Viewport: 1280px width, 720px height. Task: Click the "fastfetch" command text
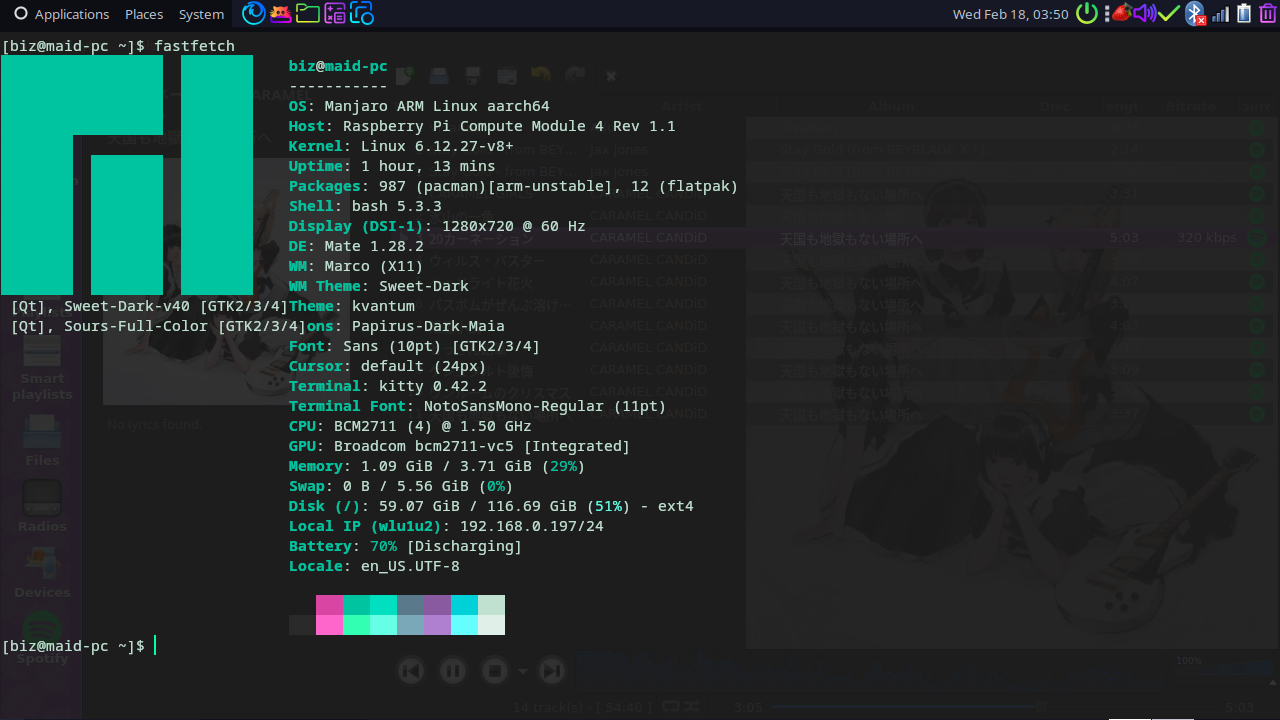194,46
